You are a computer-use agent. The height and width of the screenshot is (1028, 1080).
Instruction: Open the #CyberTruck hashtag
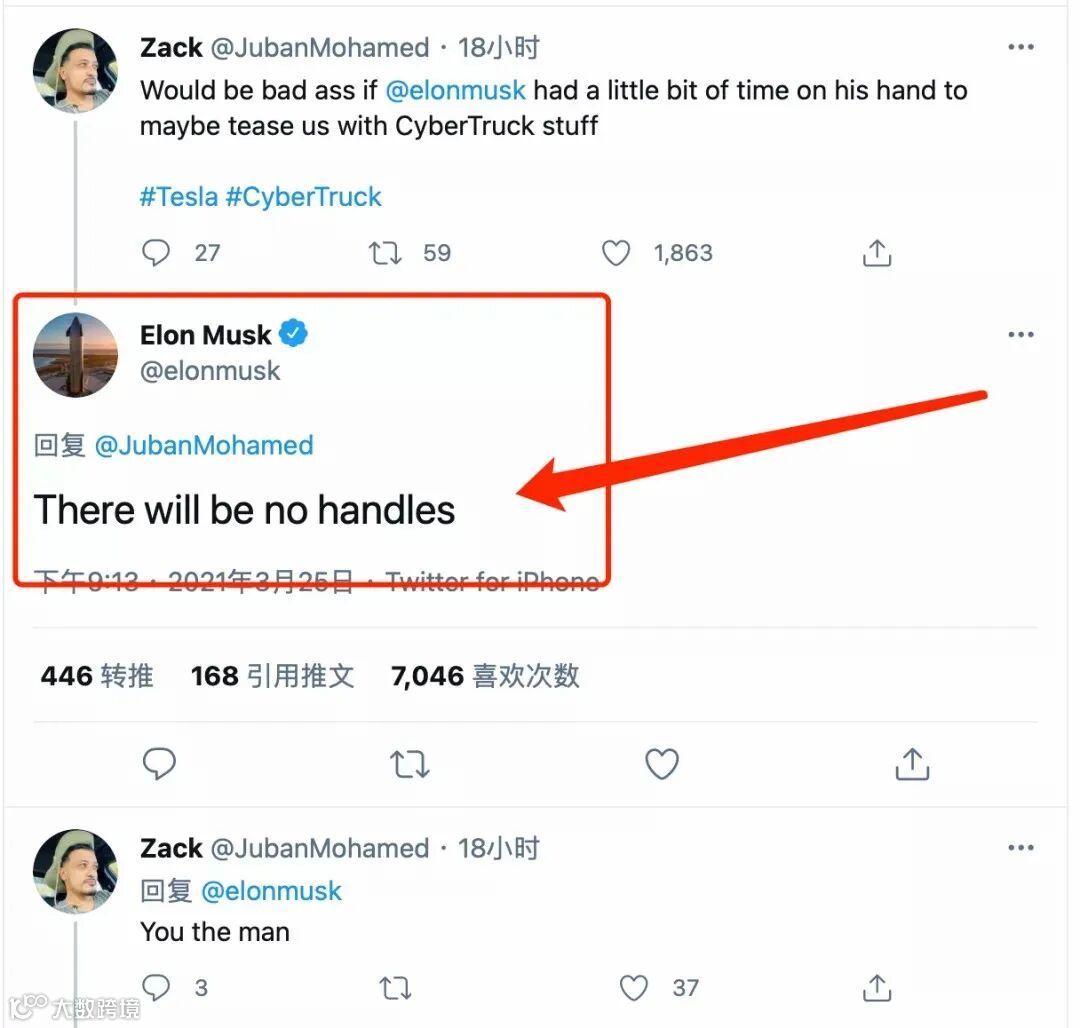[303, 196]
